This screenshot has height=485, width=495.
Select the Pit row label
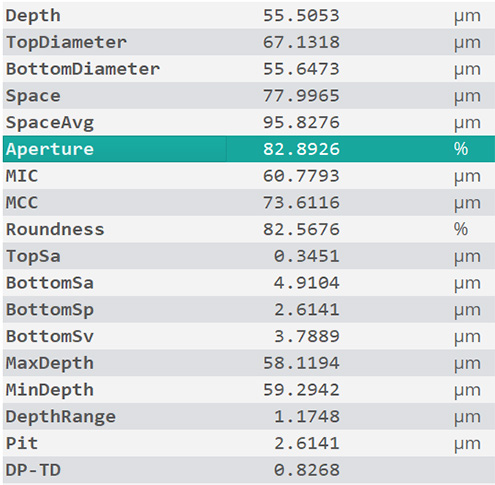pos(22,443)
